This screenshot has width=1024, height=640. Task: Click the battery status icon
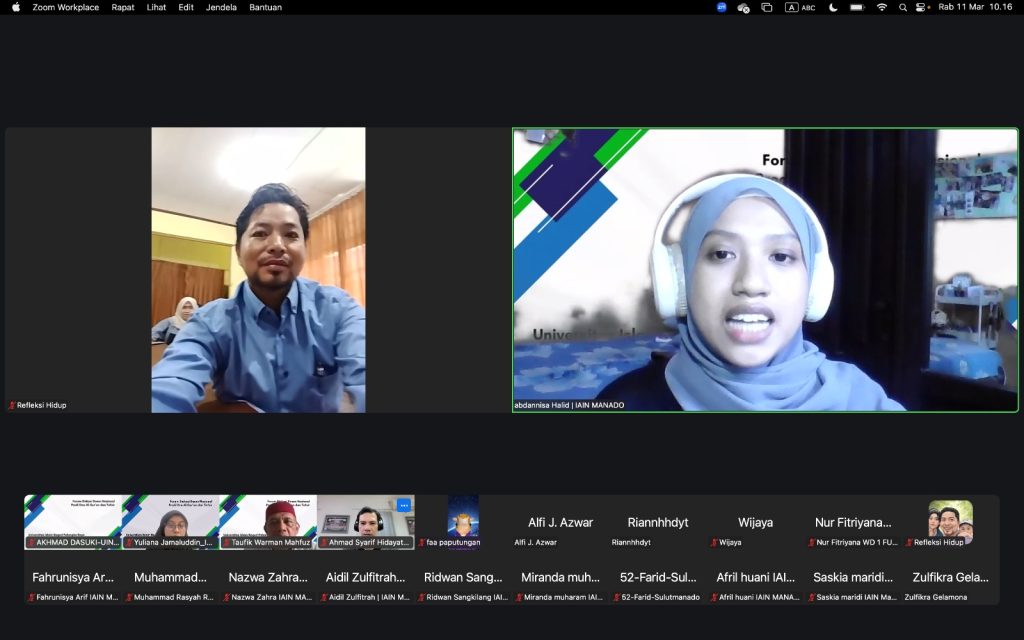(x=857, y=7)
